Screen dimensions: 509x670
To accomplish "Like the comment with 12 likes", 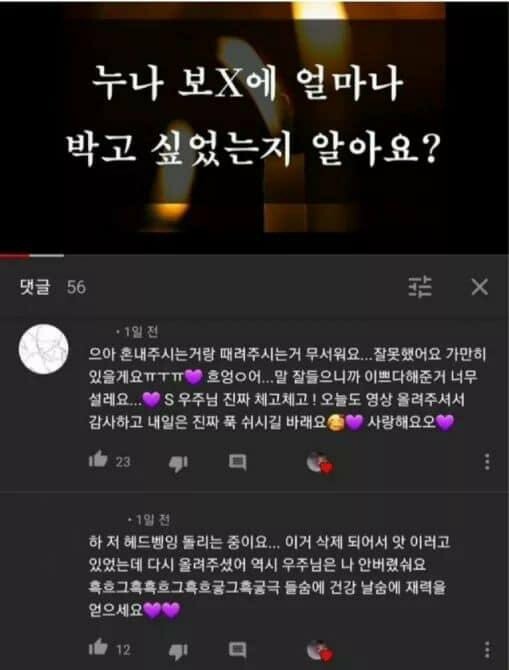I will pyautogui.click(x=98, y=647).
